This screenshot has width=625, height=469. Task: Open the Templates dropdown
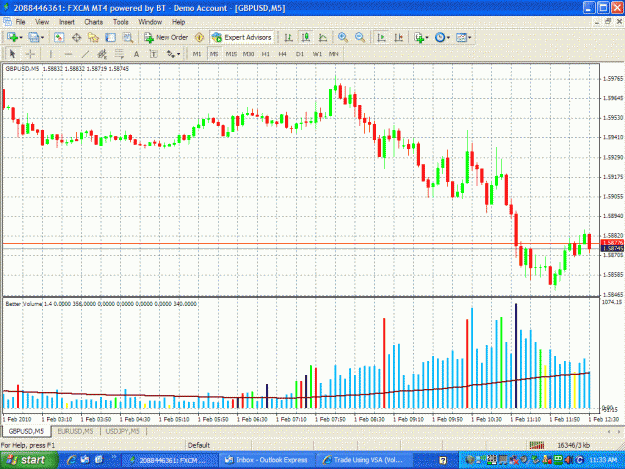pyautogui.click(x=464, y=37)
